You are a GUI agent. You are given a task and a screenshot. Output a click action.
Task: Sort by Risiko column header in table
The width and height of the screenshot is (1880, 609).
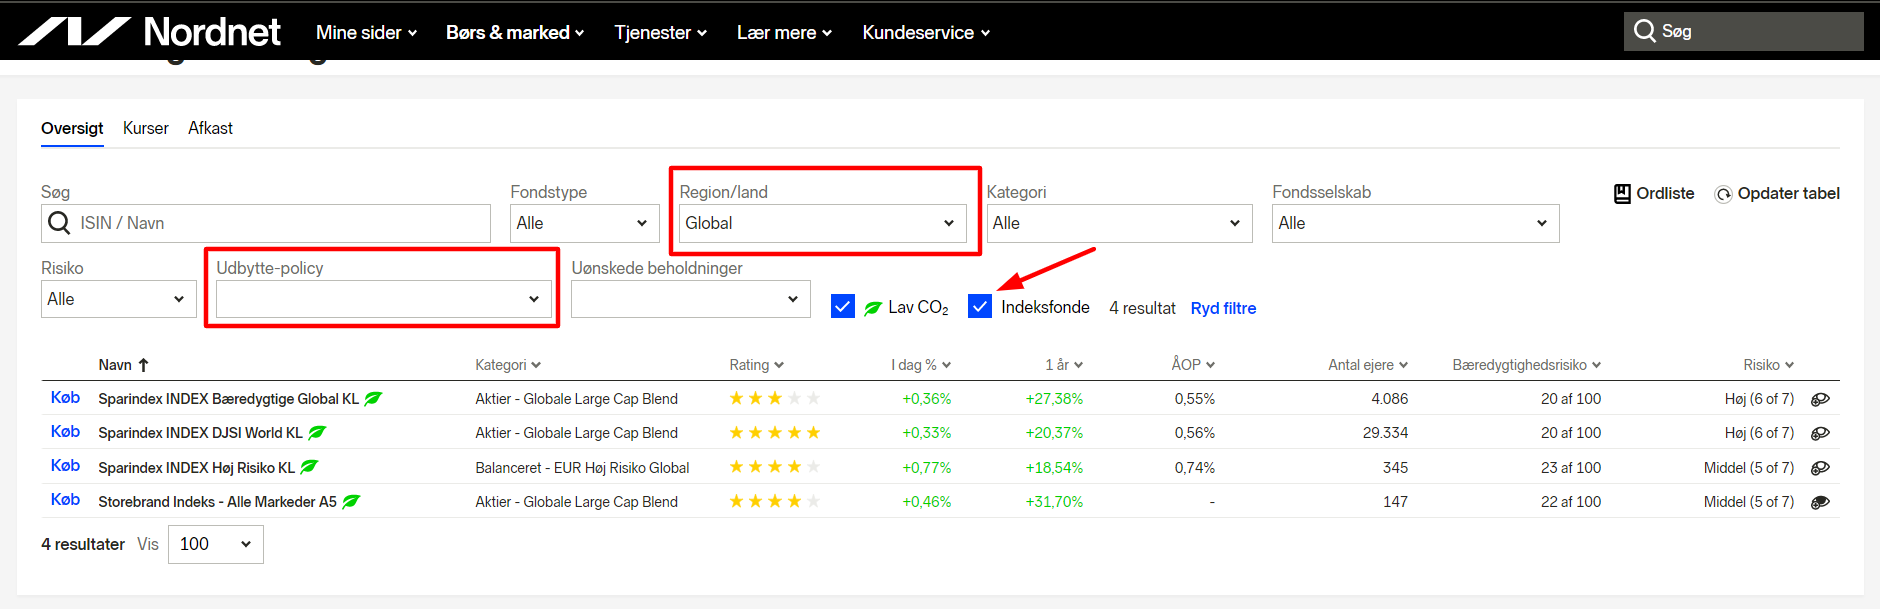tap(1769, 365)
